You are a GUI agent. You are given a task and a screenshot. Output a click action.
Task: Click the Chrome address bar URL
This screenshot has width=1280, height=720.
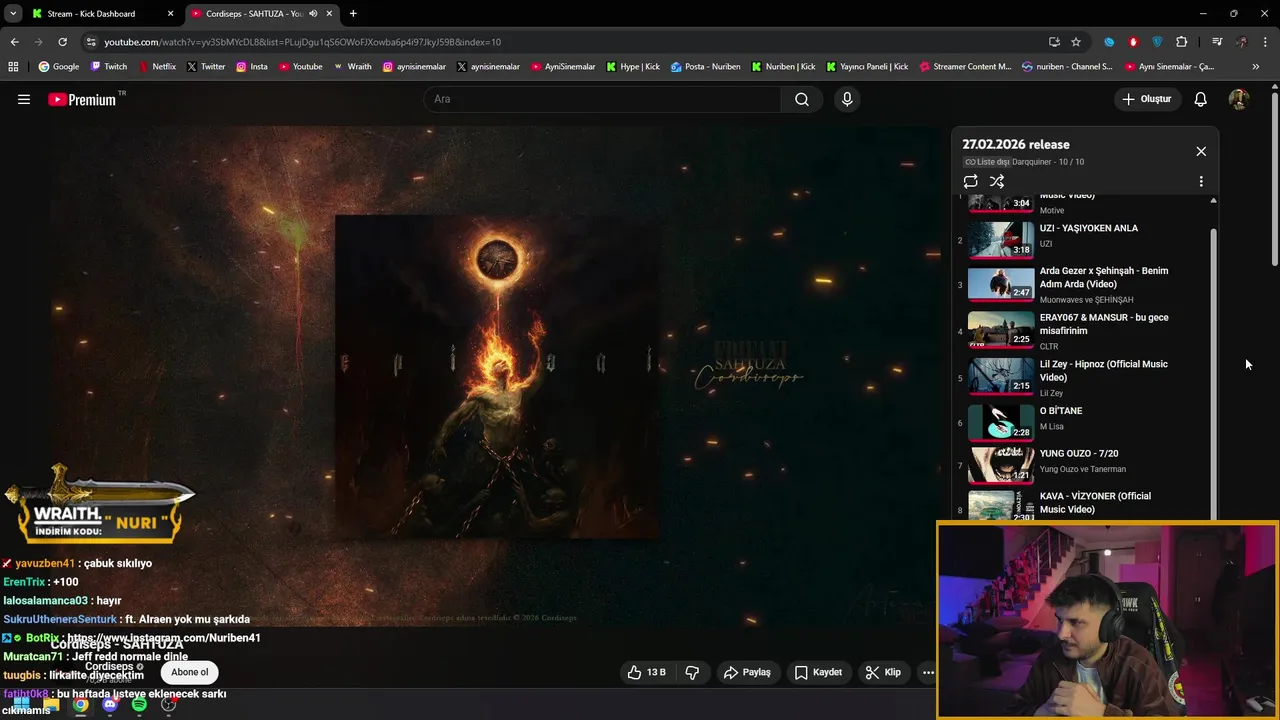(302, 42)
